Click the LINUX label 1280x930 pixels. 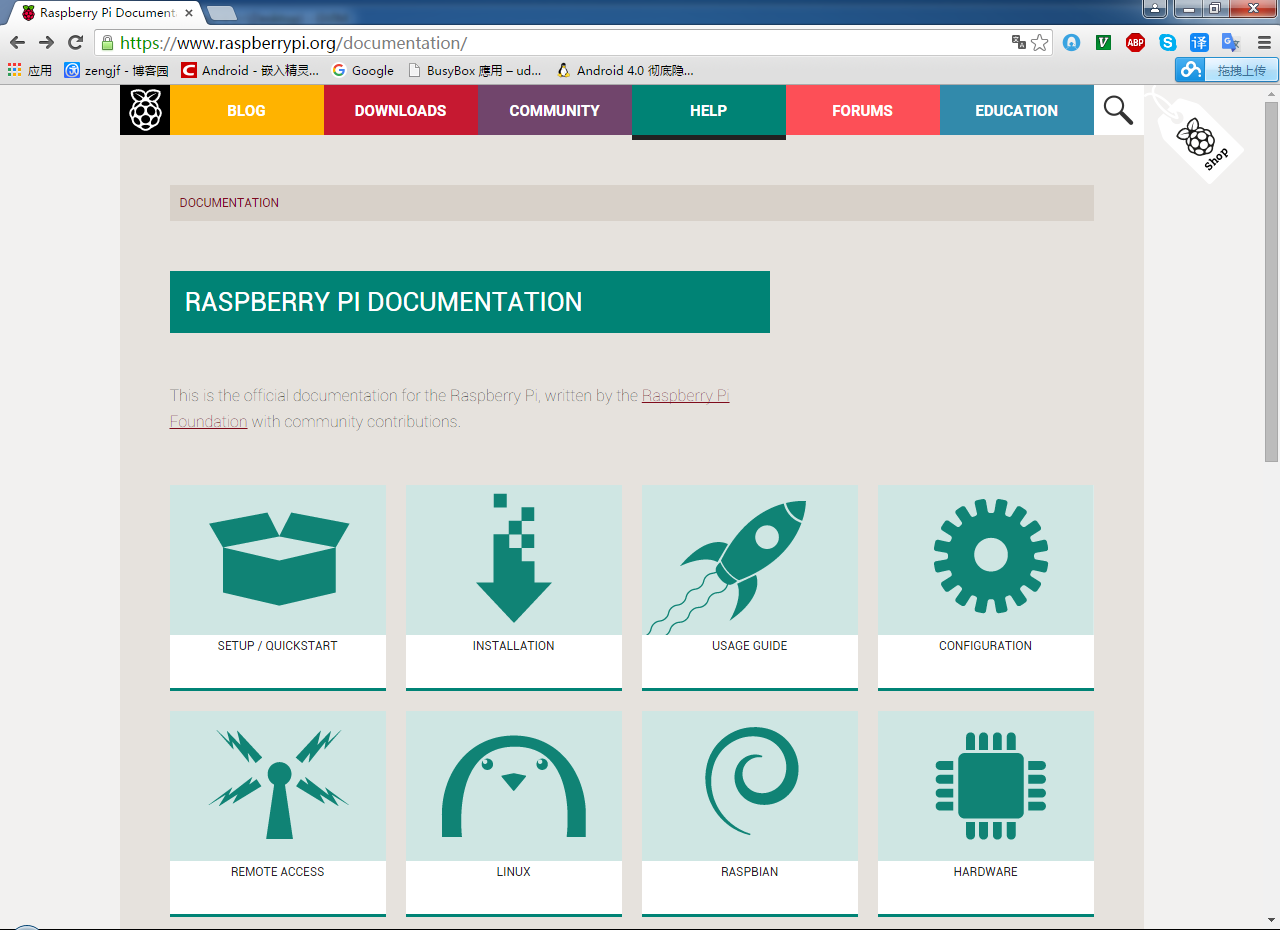(514, 872)
